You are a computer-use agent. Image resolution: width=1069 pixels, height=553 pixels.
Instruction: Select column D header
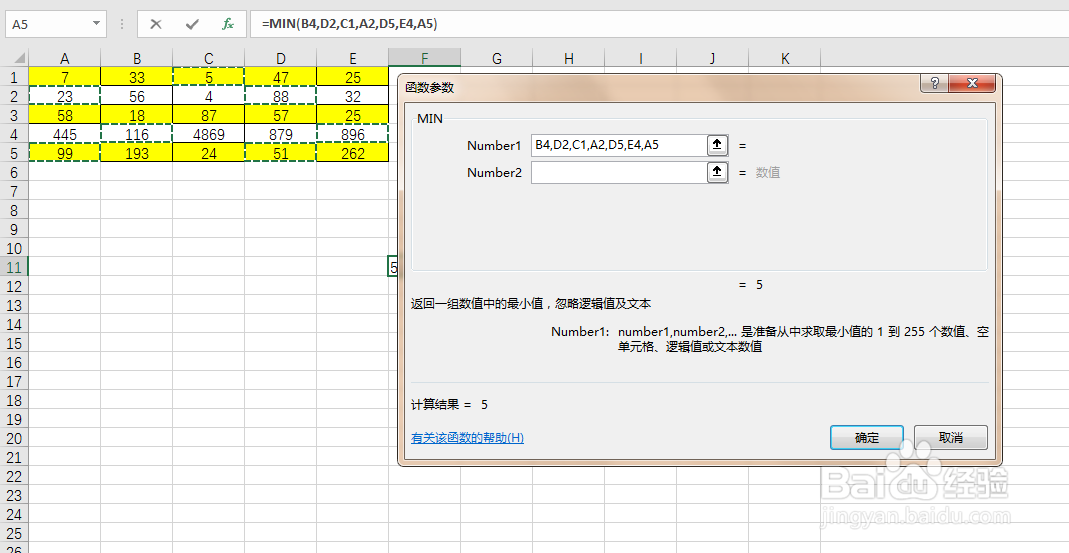[281, 59]
